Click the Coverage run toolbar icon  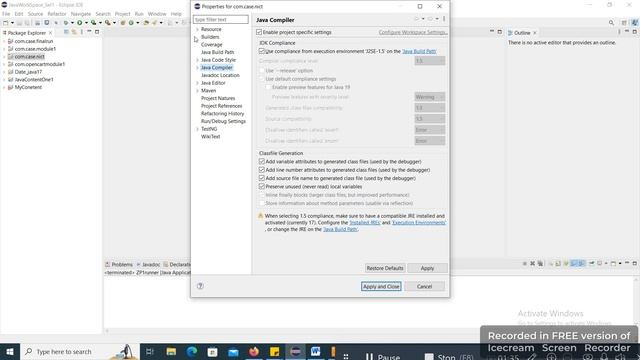pyautogui.click(x=93, y=23)
